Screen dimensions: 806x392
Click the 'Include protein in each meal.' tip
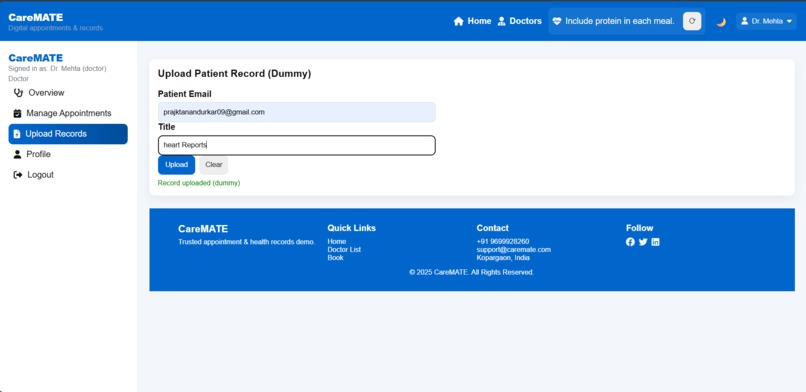(x=619, y=21)
